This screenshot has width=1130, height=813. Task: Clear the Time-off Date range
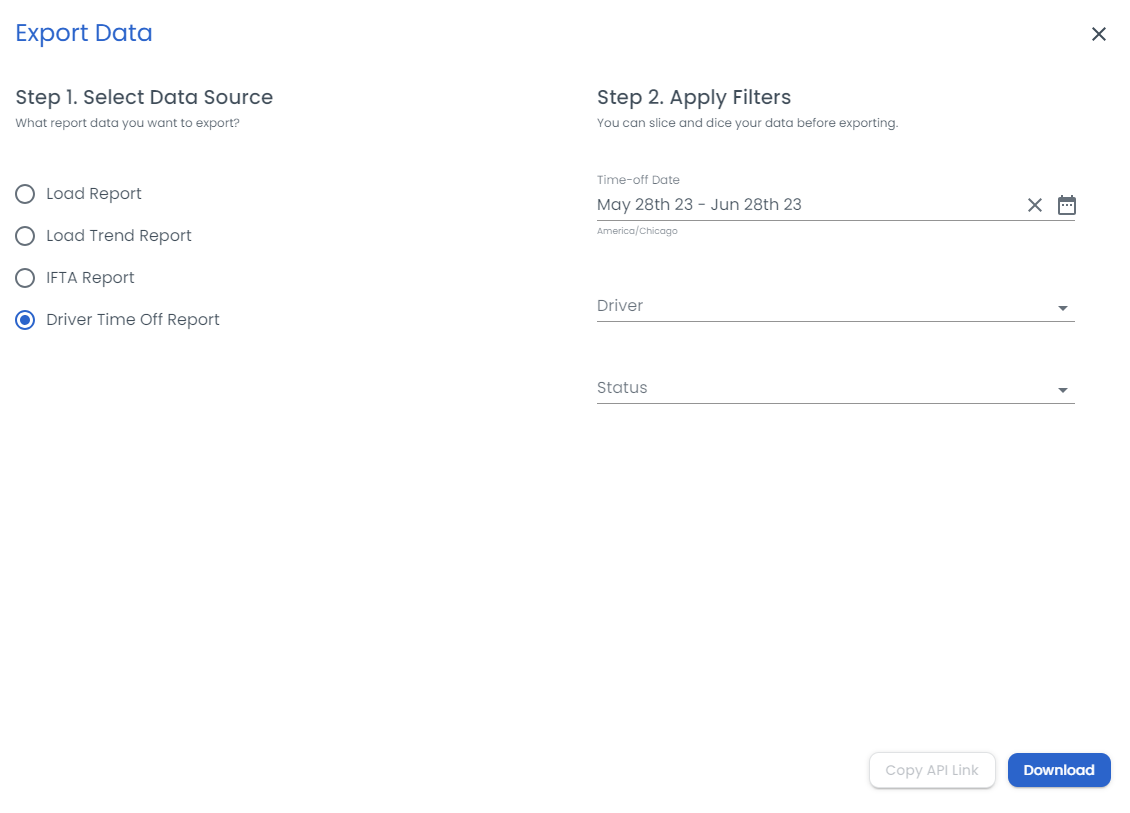[1034, 205]
